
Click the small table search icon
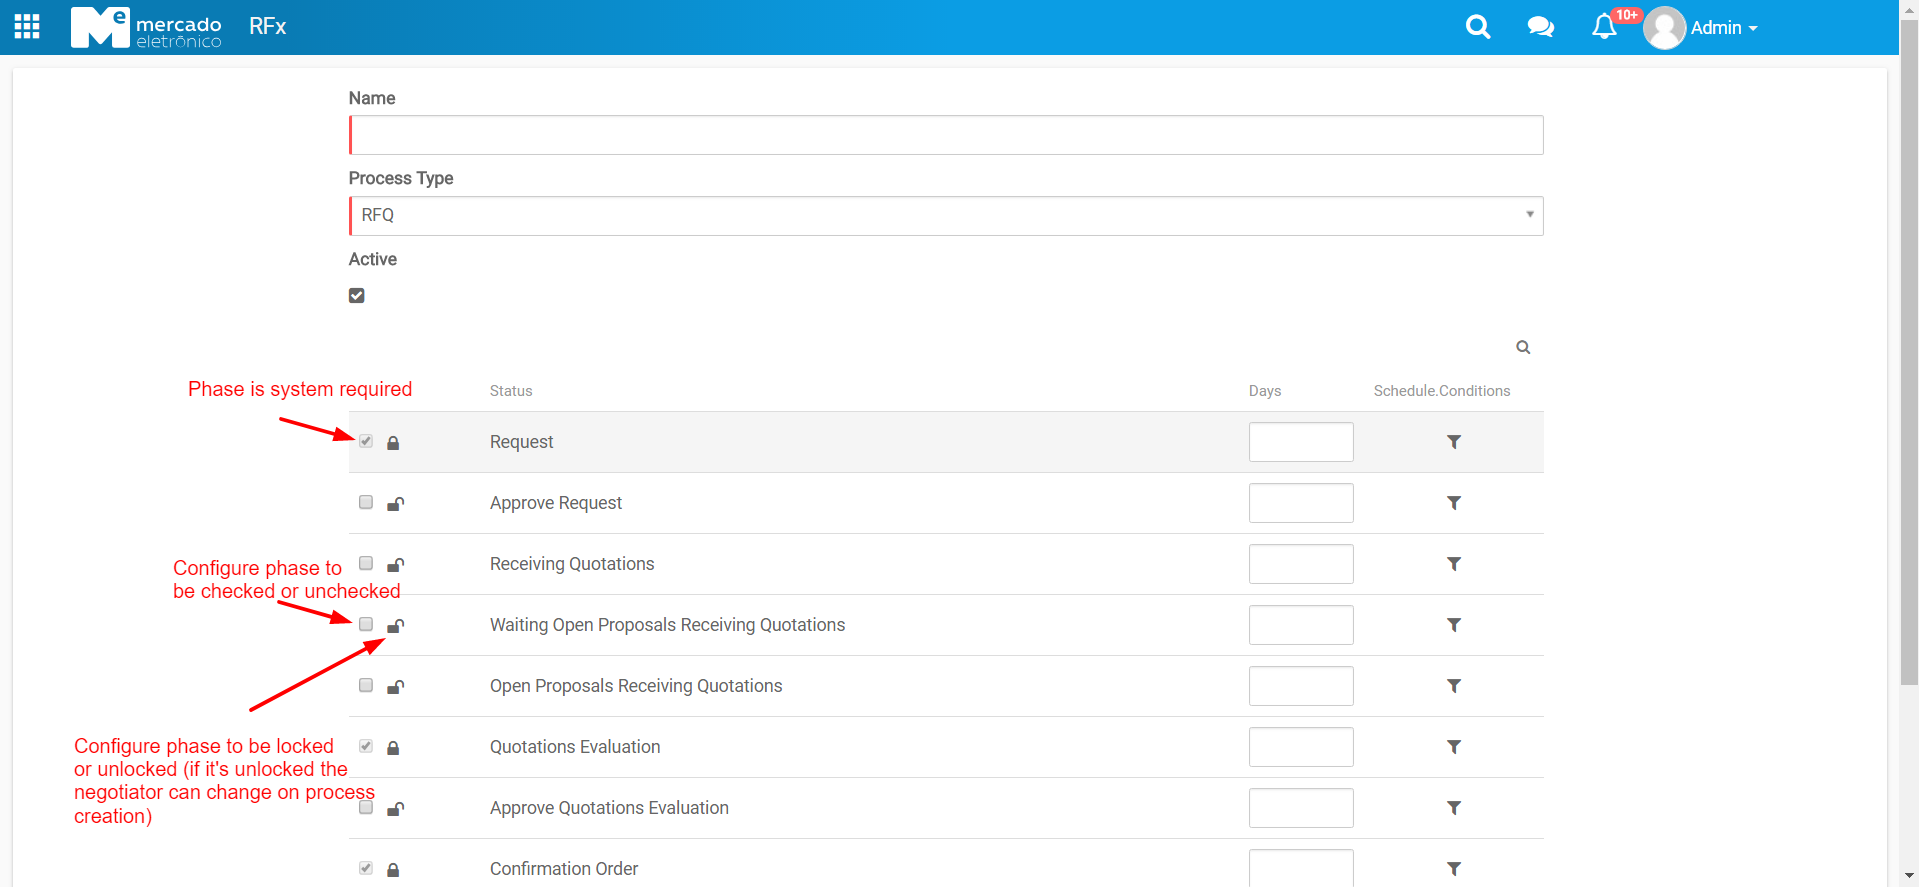pos(1523,347)
